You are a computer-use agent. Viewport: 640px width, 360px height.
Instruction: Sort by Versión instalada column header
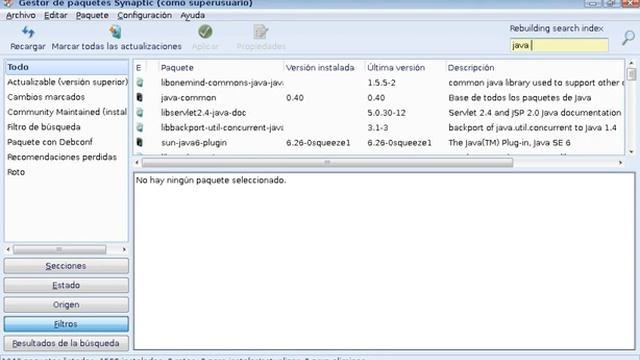[324, 68]
